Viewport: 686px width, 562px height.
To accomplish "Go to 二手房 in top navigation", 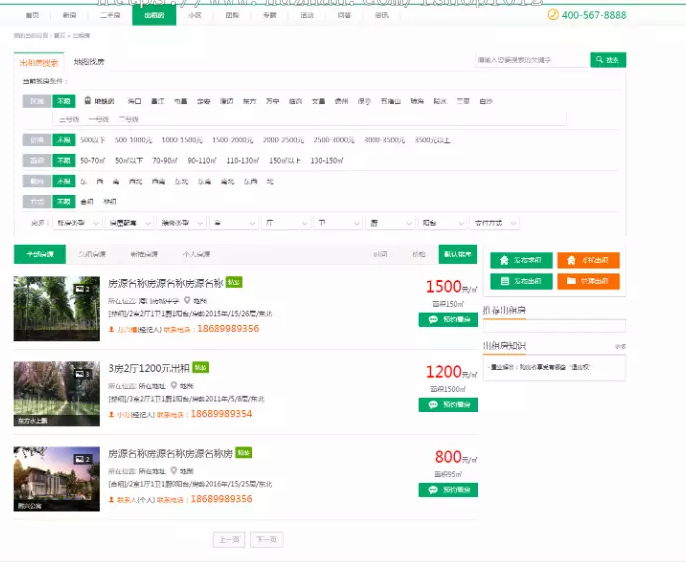I will [x=110, y=15].
